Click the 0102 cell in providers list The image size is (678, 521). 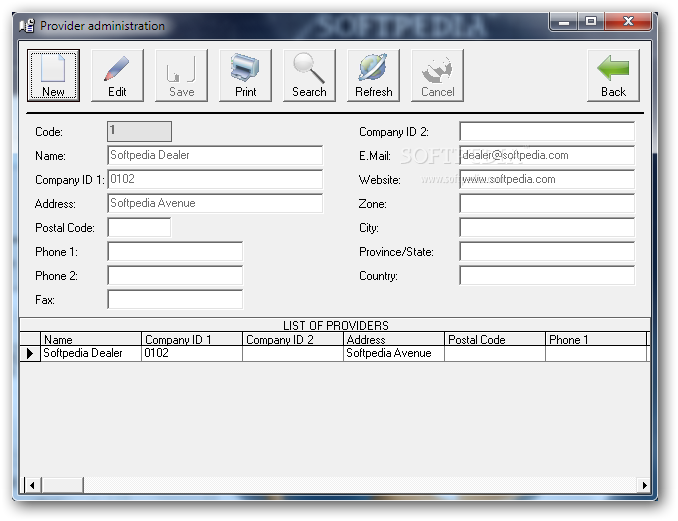192,353
